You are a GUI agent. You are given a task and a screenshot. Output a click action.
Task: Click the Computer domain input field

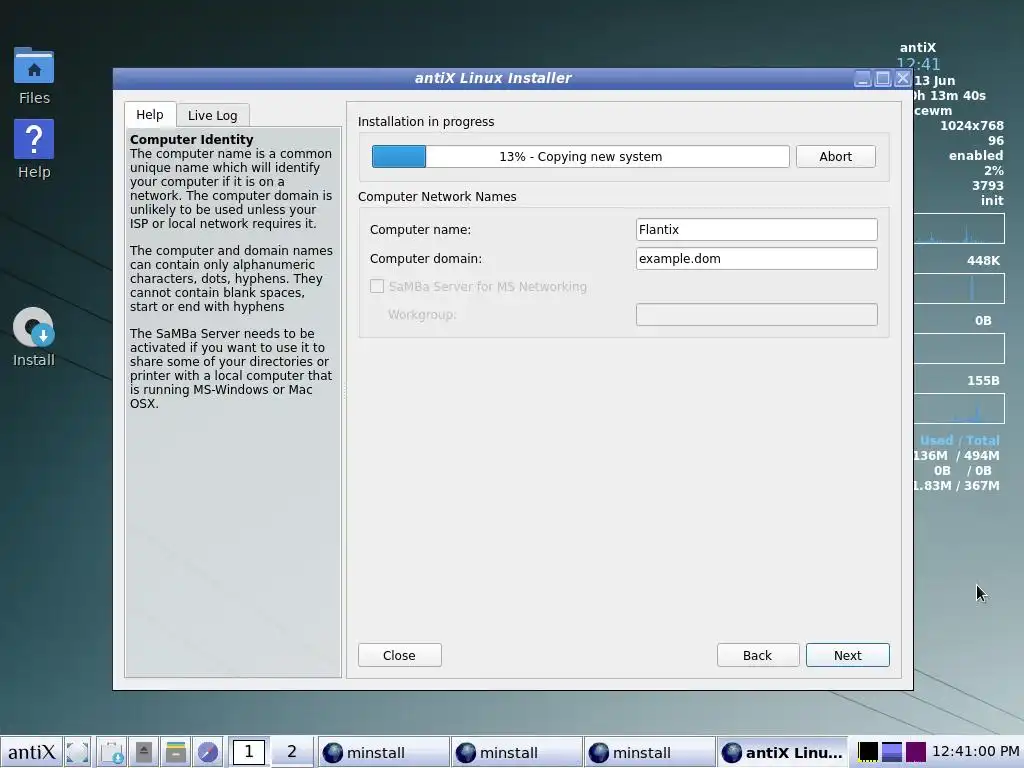[756, 258]
